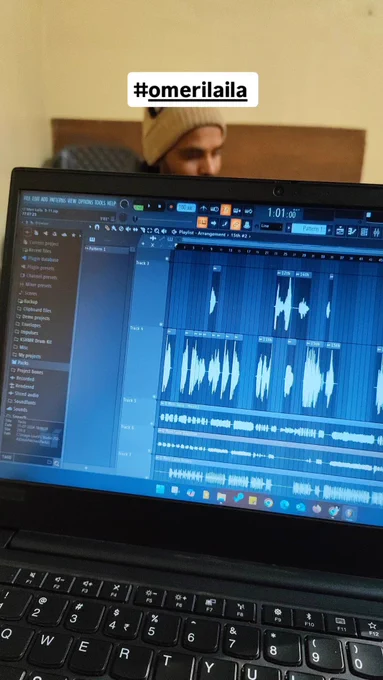This screenshot has height=680, width=383.
Task: Open the Piano roll shortcut icon
Action: point(351,231)
